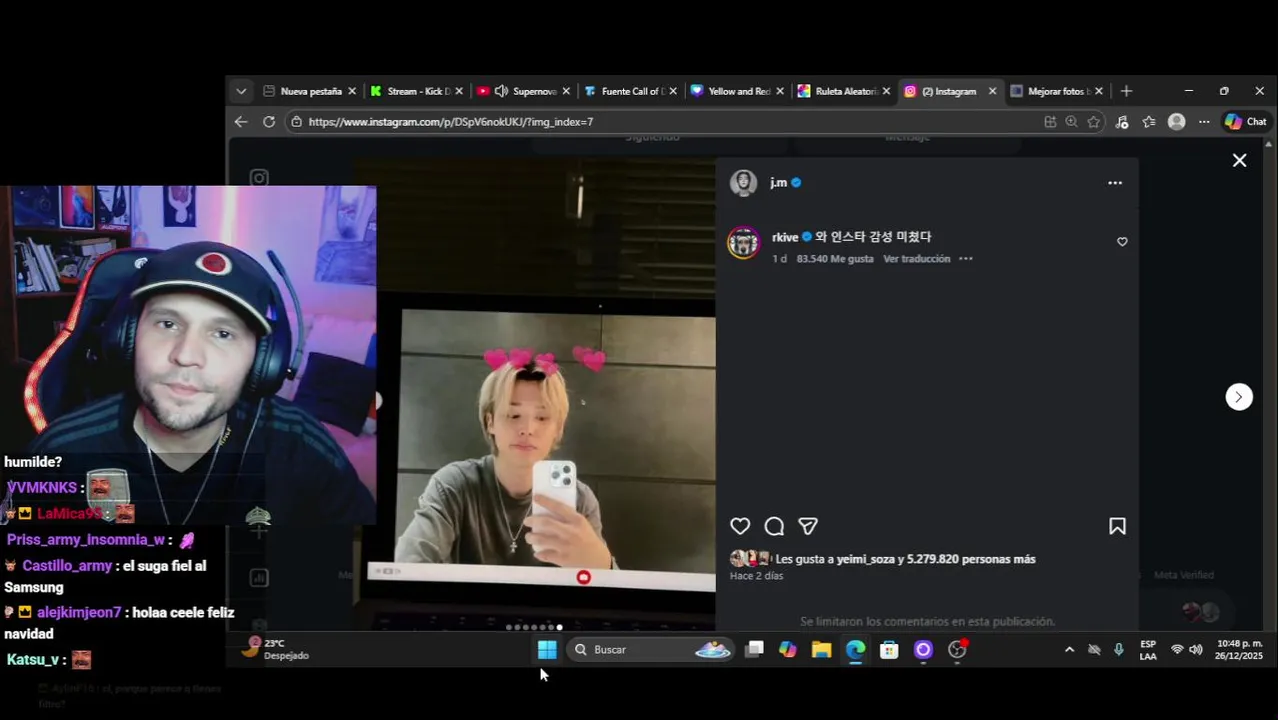This screenshot has width=1278, height=720.
Task: Go to the next post arrow
Action: [1239, 397]
